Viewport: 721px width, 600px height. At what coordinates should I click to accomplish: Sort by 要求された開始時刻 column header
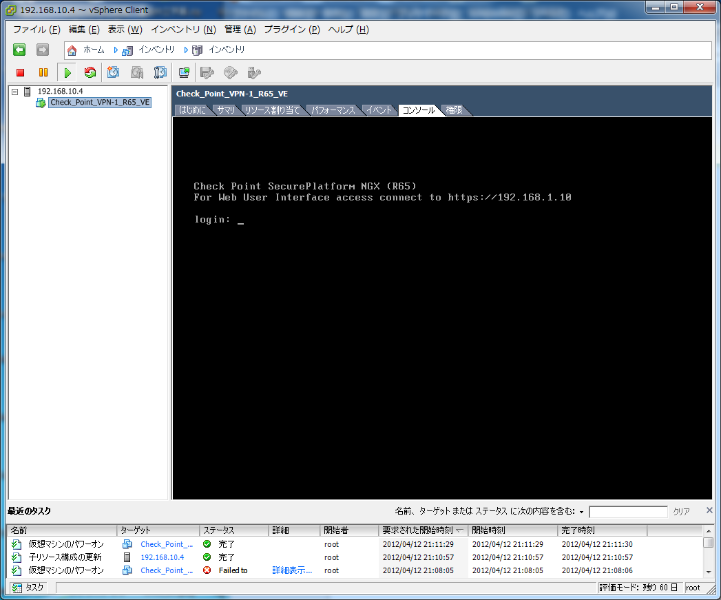(x=423, y=531)
